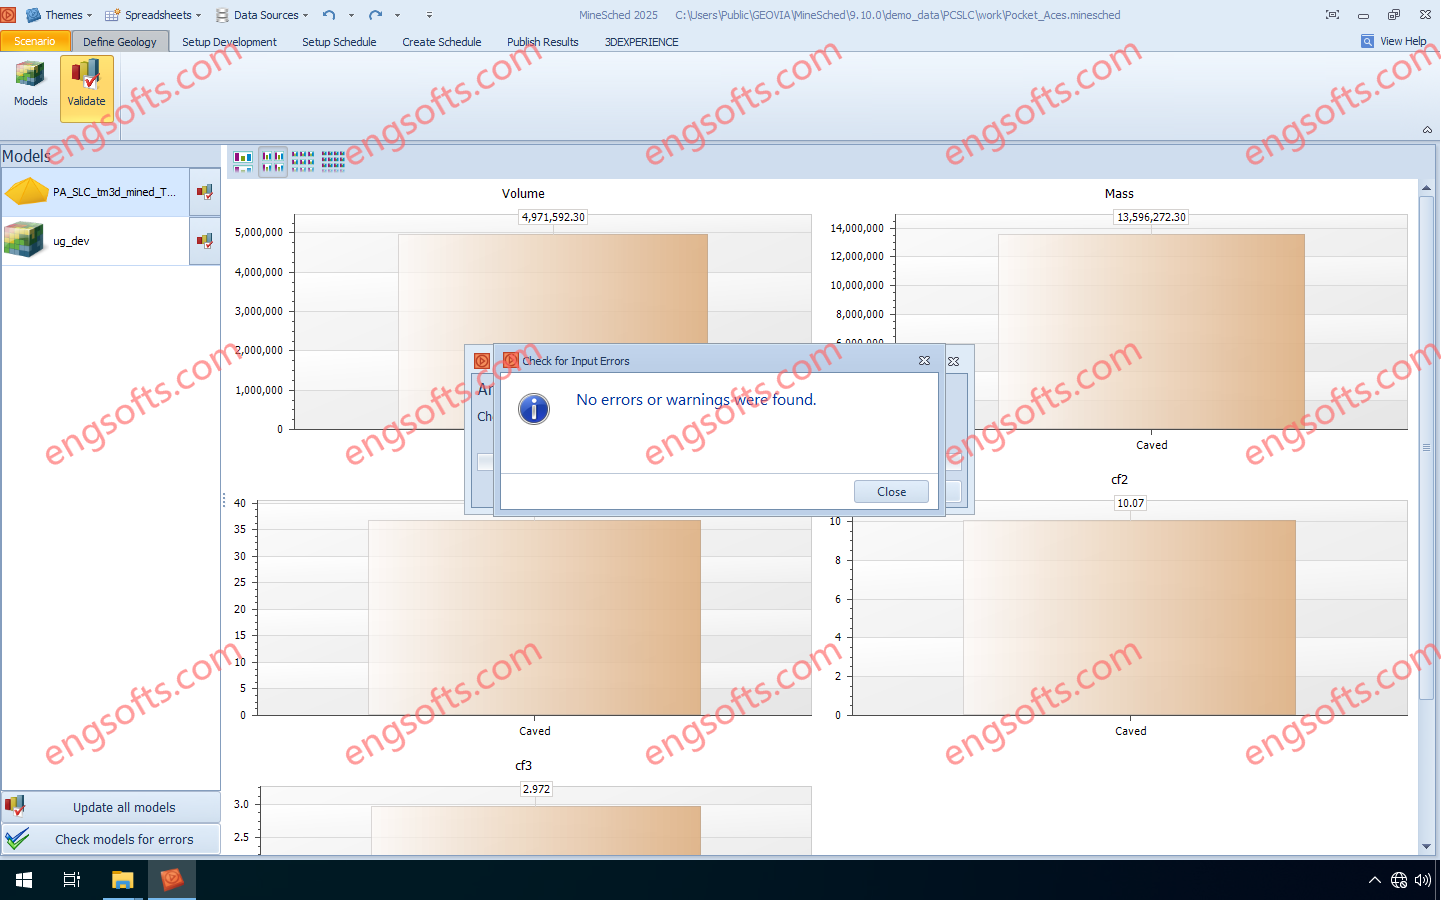This screenshot has height=901, width=1441.
Task: Open the Models tool in the ribbon
Action: (30, 85)
